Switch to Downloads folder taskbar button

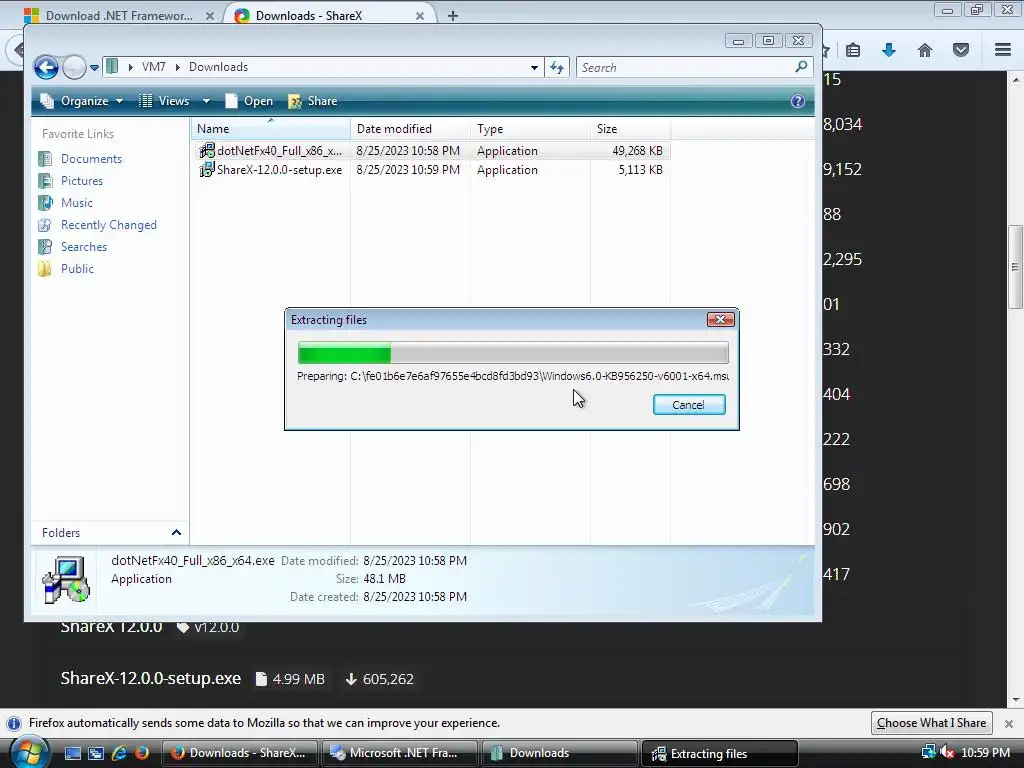coord(560,753)
